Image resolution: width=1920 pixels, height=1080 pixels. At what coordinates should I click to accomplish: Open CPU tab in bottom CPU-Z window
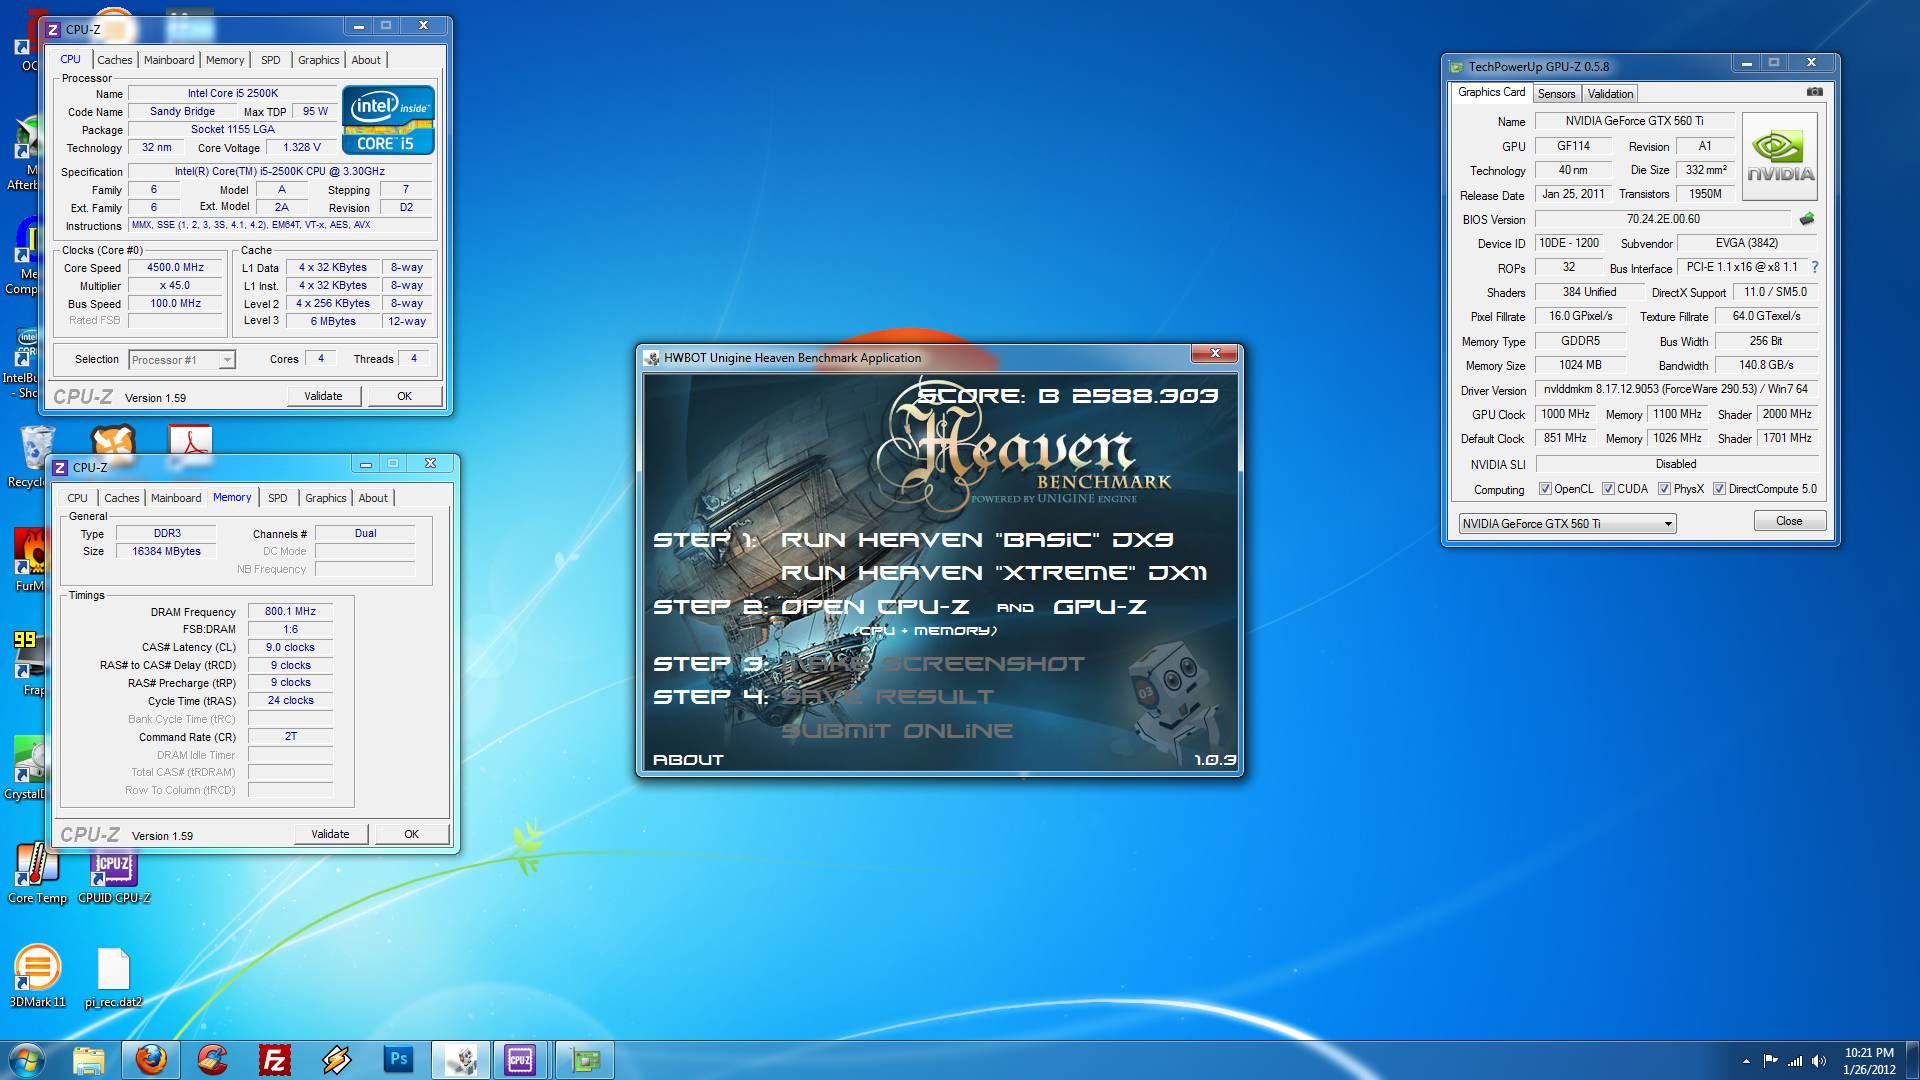[77, 498]
